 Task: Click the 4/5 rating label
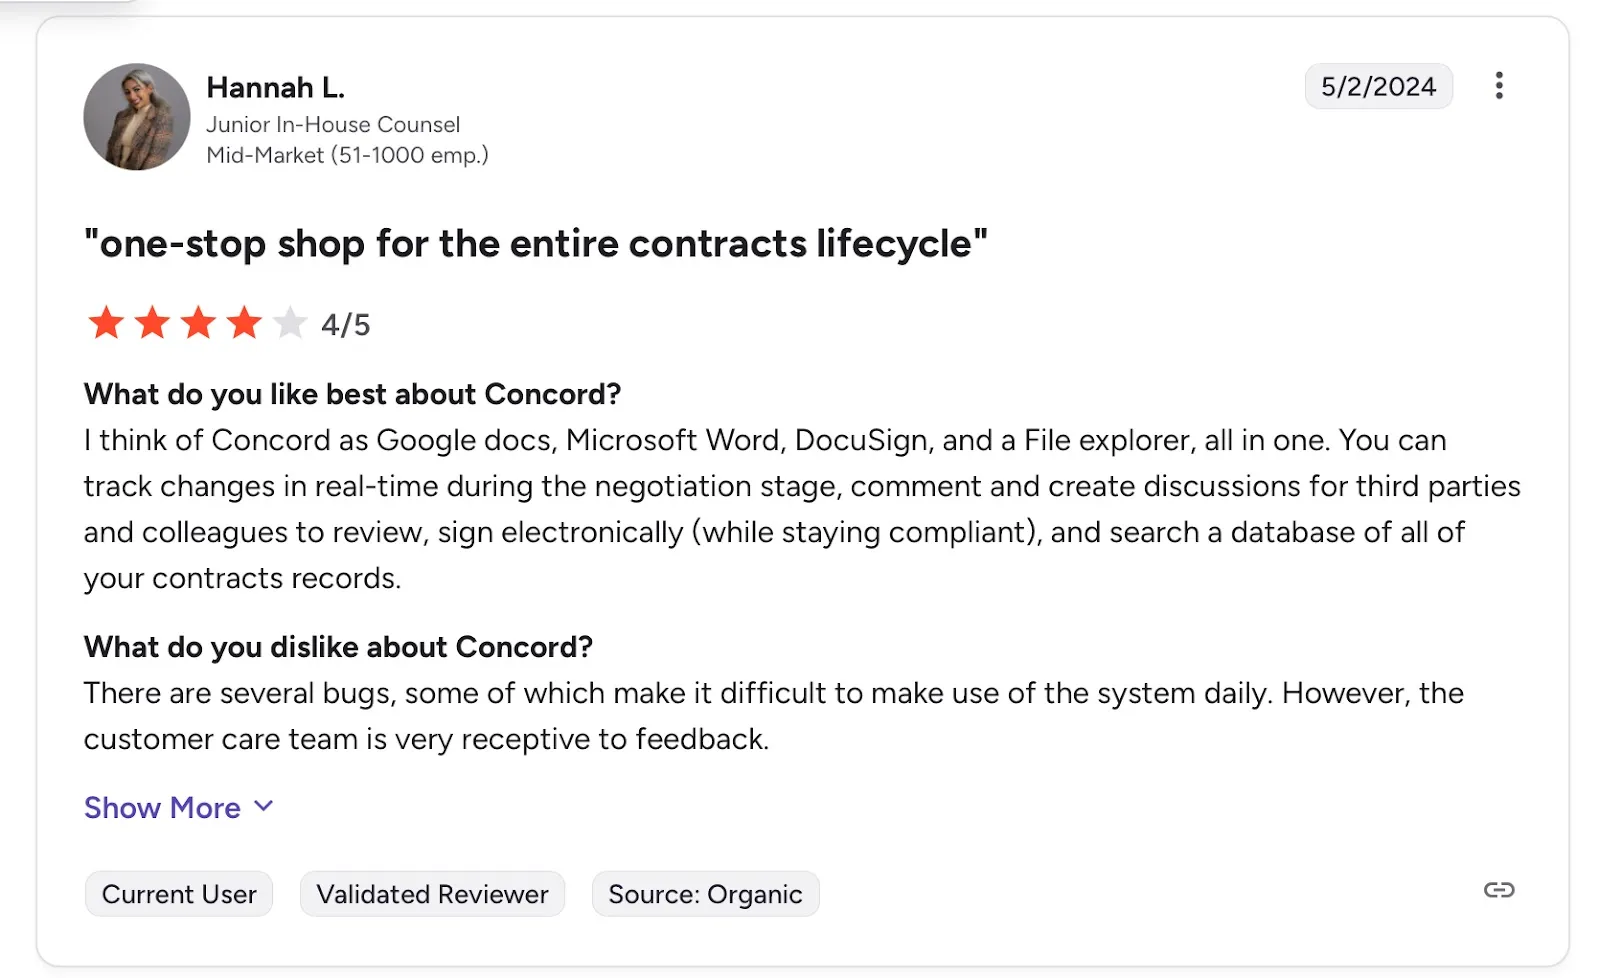tap(345, 322)
